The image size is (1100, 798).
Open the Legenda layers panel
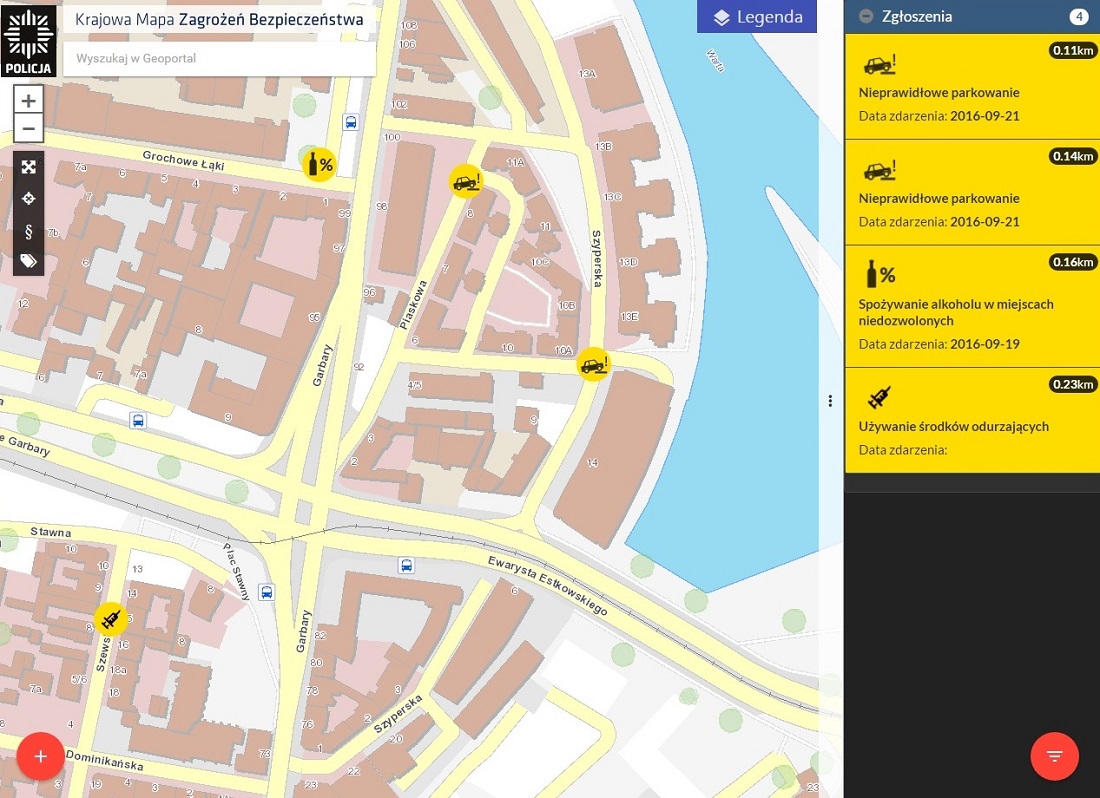[x=757, y=17]
